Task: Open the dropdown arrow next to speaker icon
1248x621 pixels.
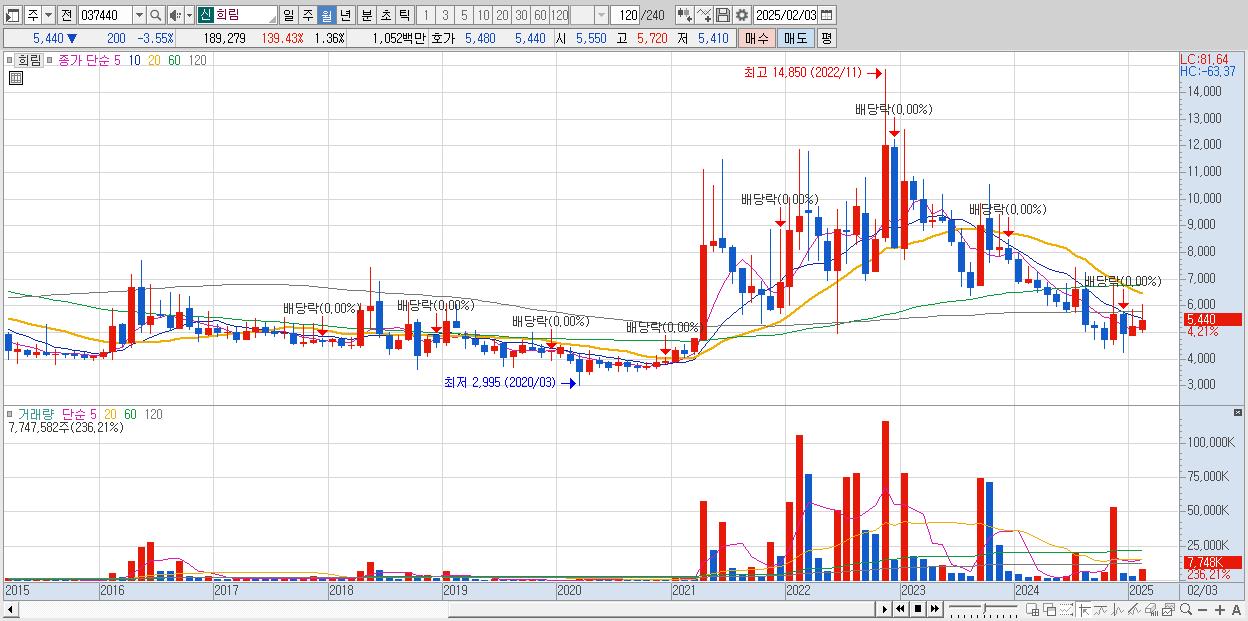Action: tap(189, 15)
